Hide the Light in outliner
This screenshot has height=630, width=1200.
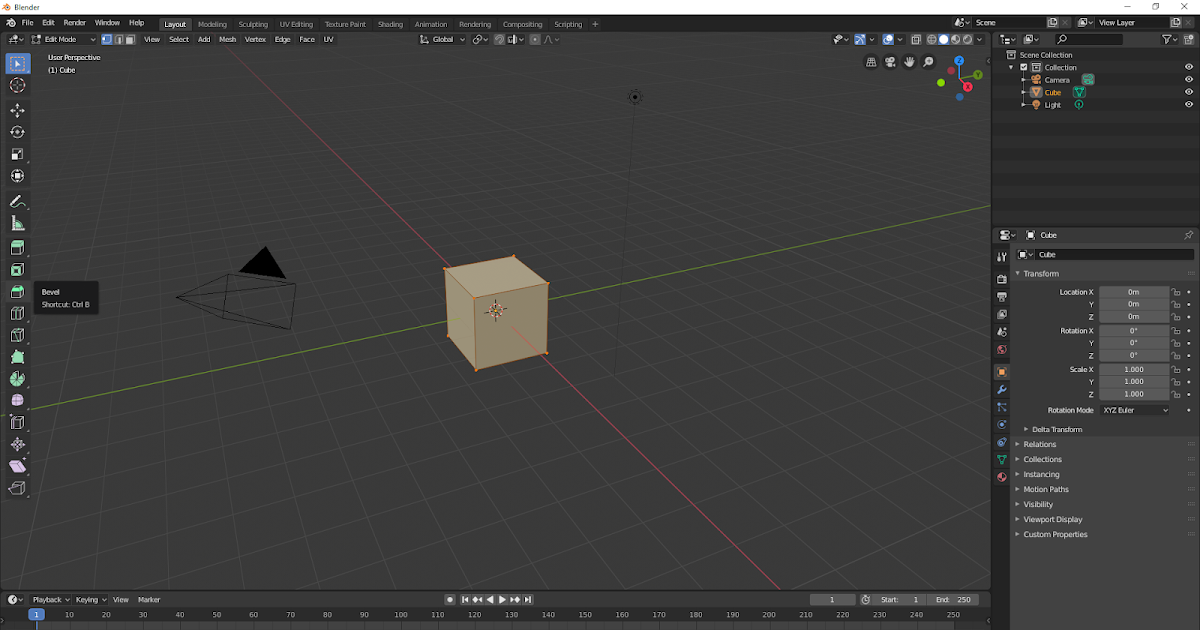click(1189, 105)
